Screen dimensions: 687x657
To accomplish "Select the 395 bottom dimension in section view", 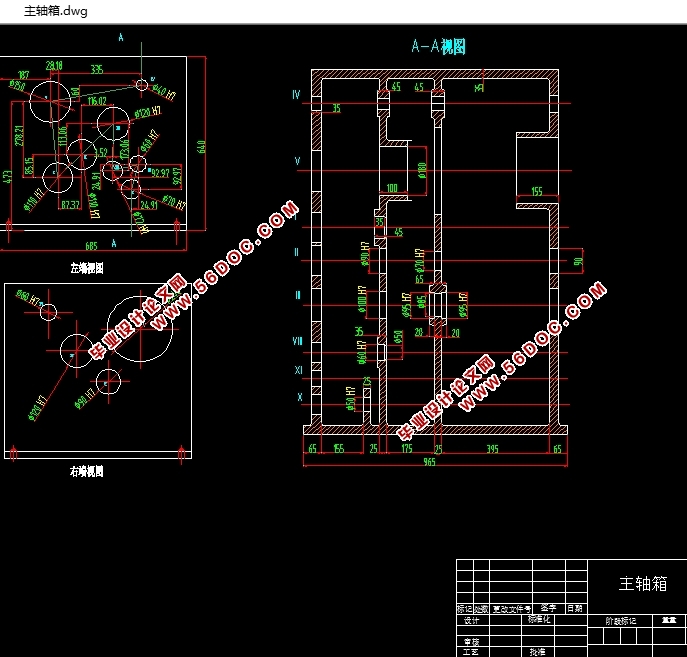I will [x=492, y=449].
